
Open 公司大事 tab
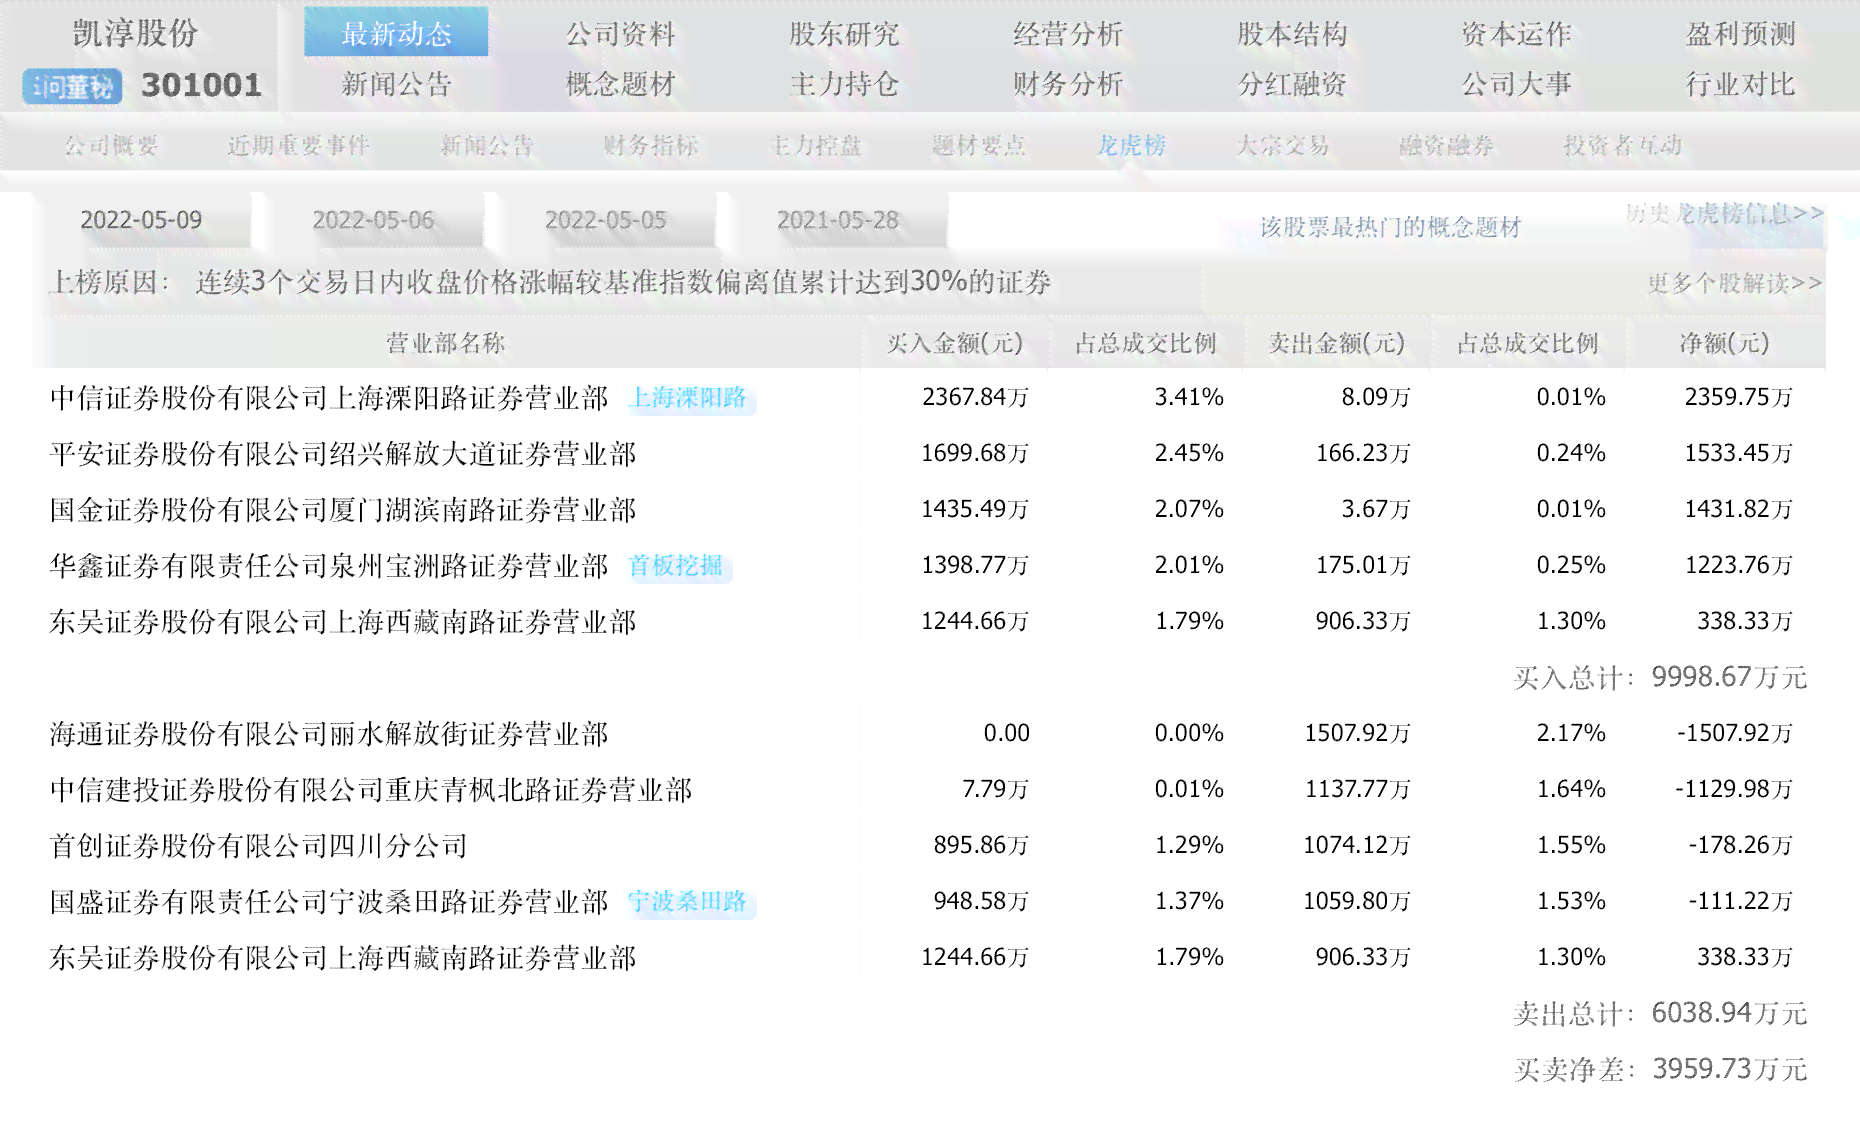1516,84
